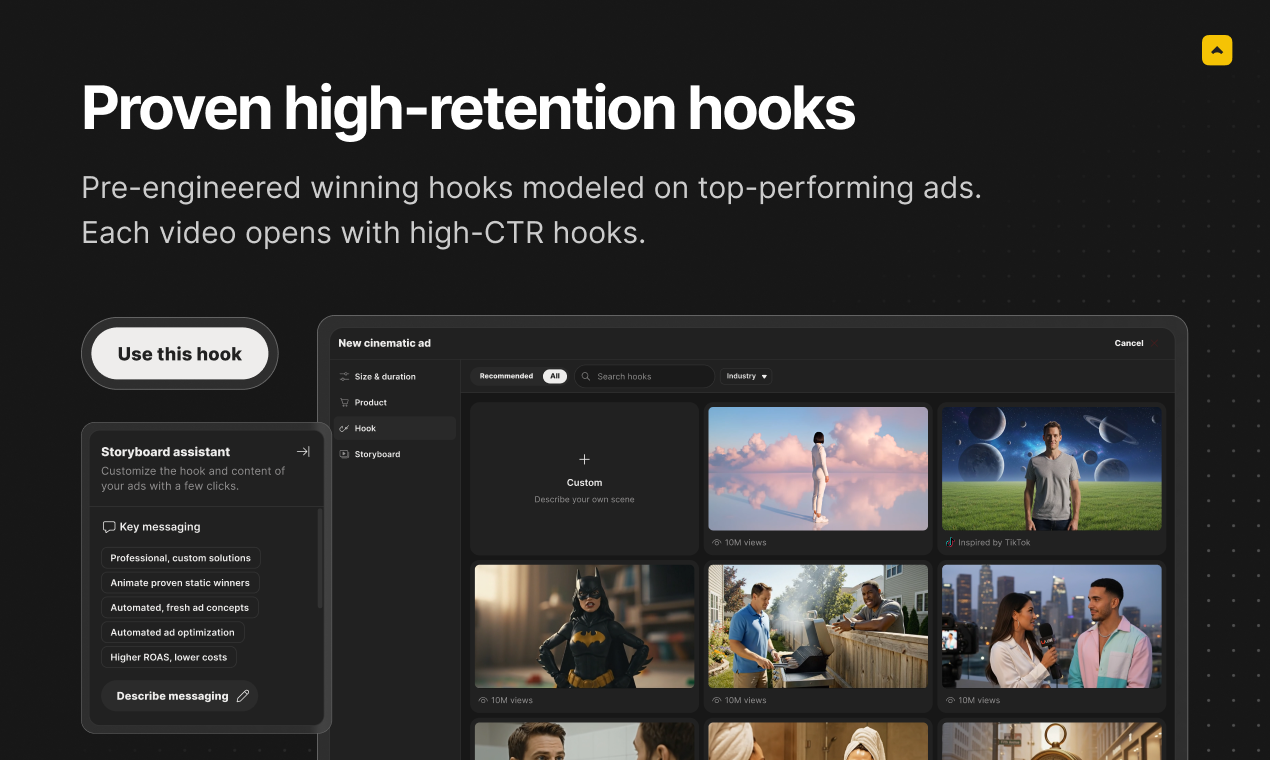Viewport: 1270px width, 760px height.
Task: Click Cancel in New cinematic ad dialog
Action: tap(1129, 343)
